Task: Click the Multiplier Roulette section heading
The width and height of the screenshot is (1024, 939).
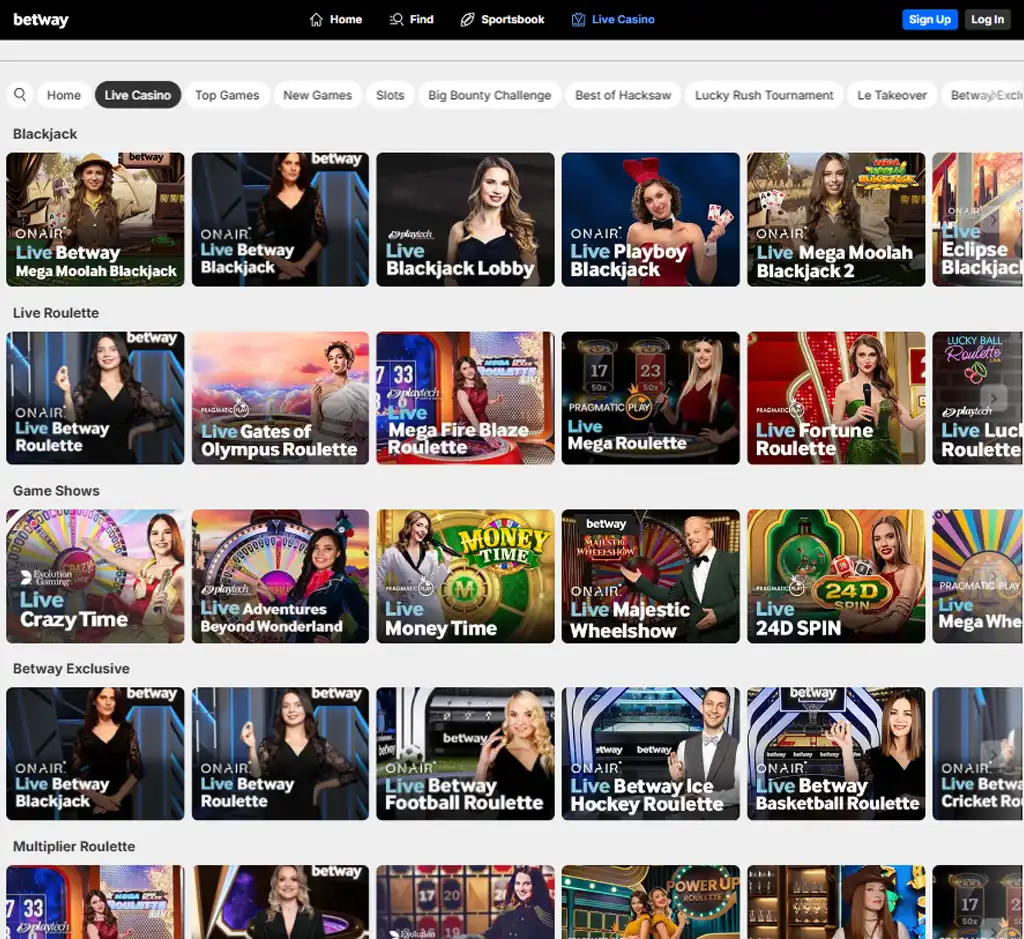Action: 74,846
